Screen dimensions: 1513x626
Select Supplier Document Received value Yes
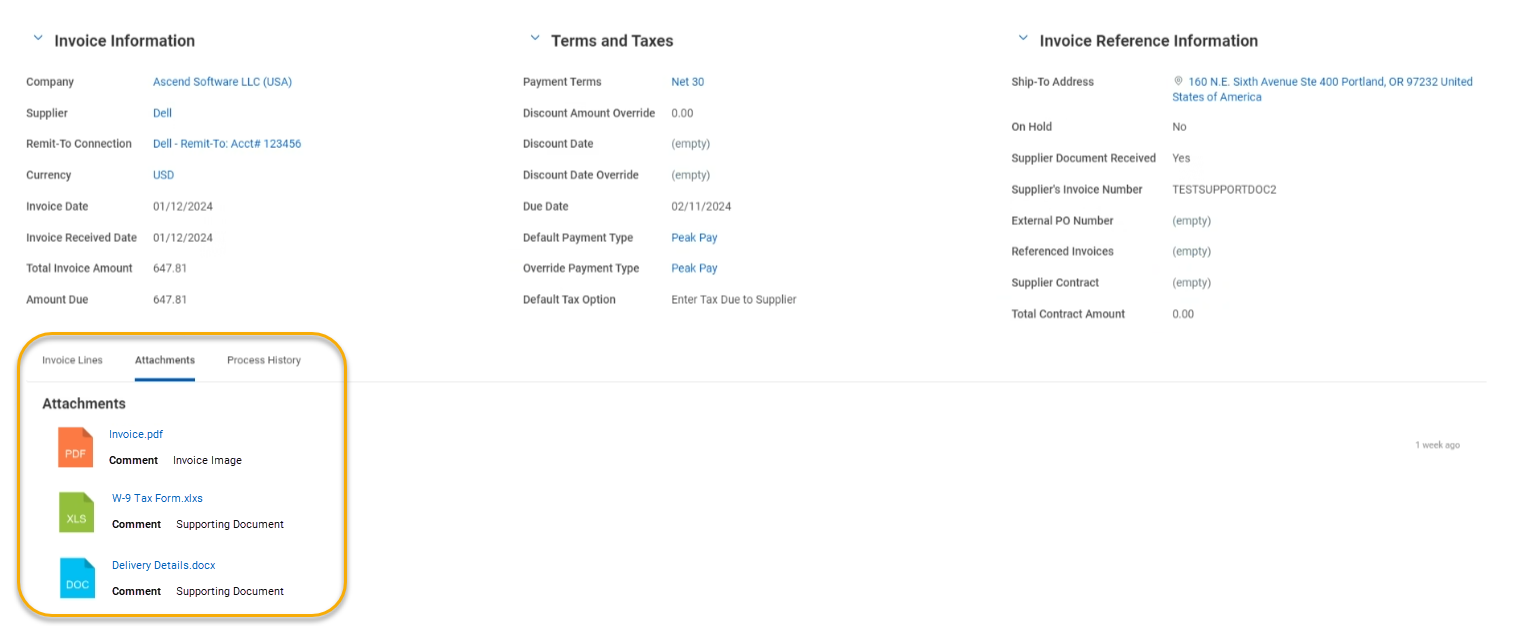(x=1181, y=158)
